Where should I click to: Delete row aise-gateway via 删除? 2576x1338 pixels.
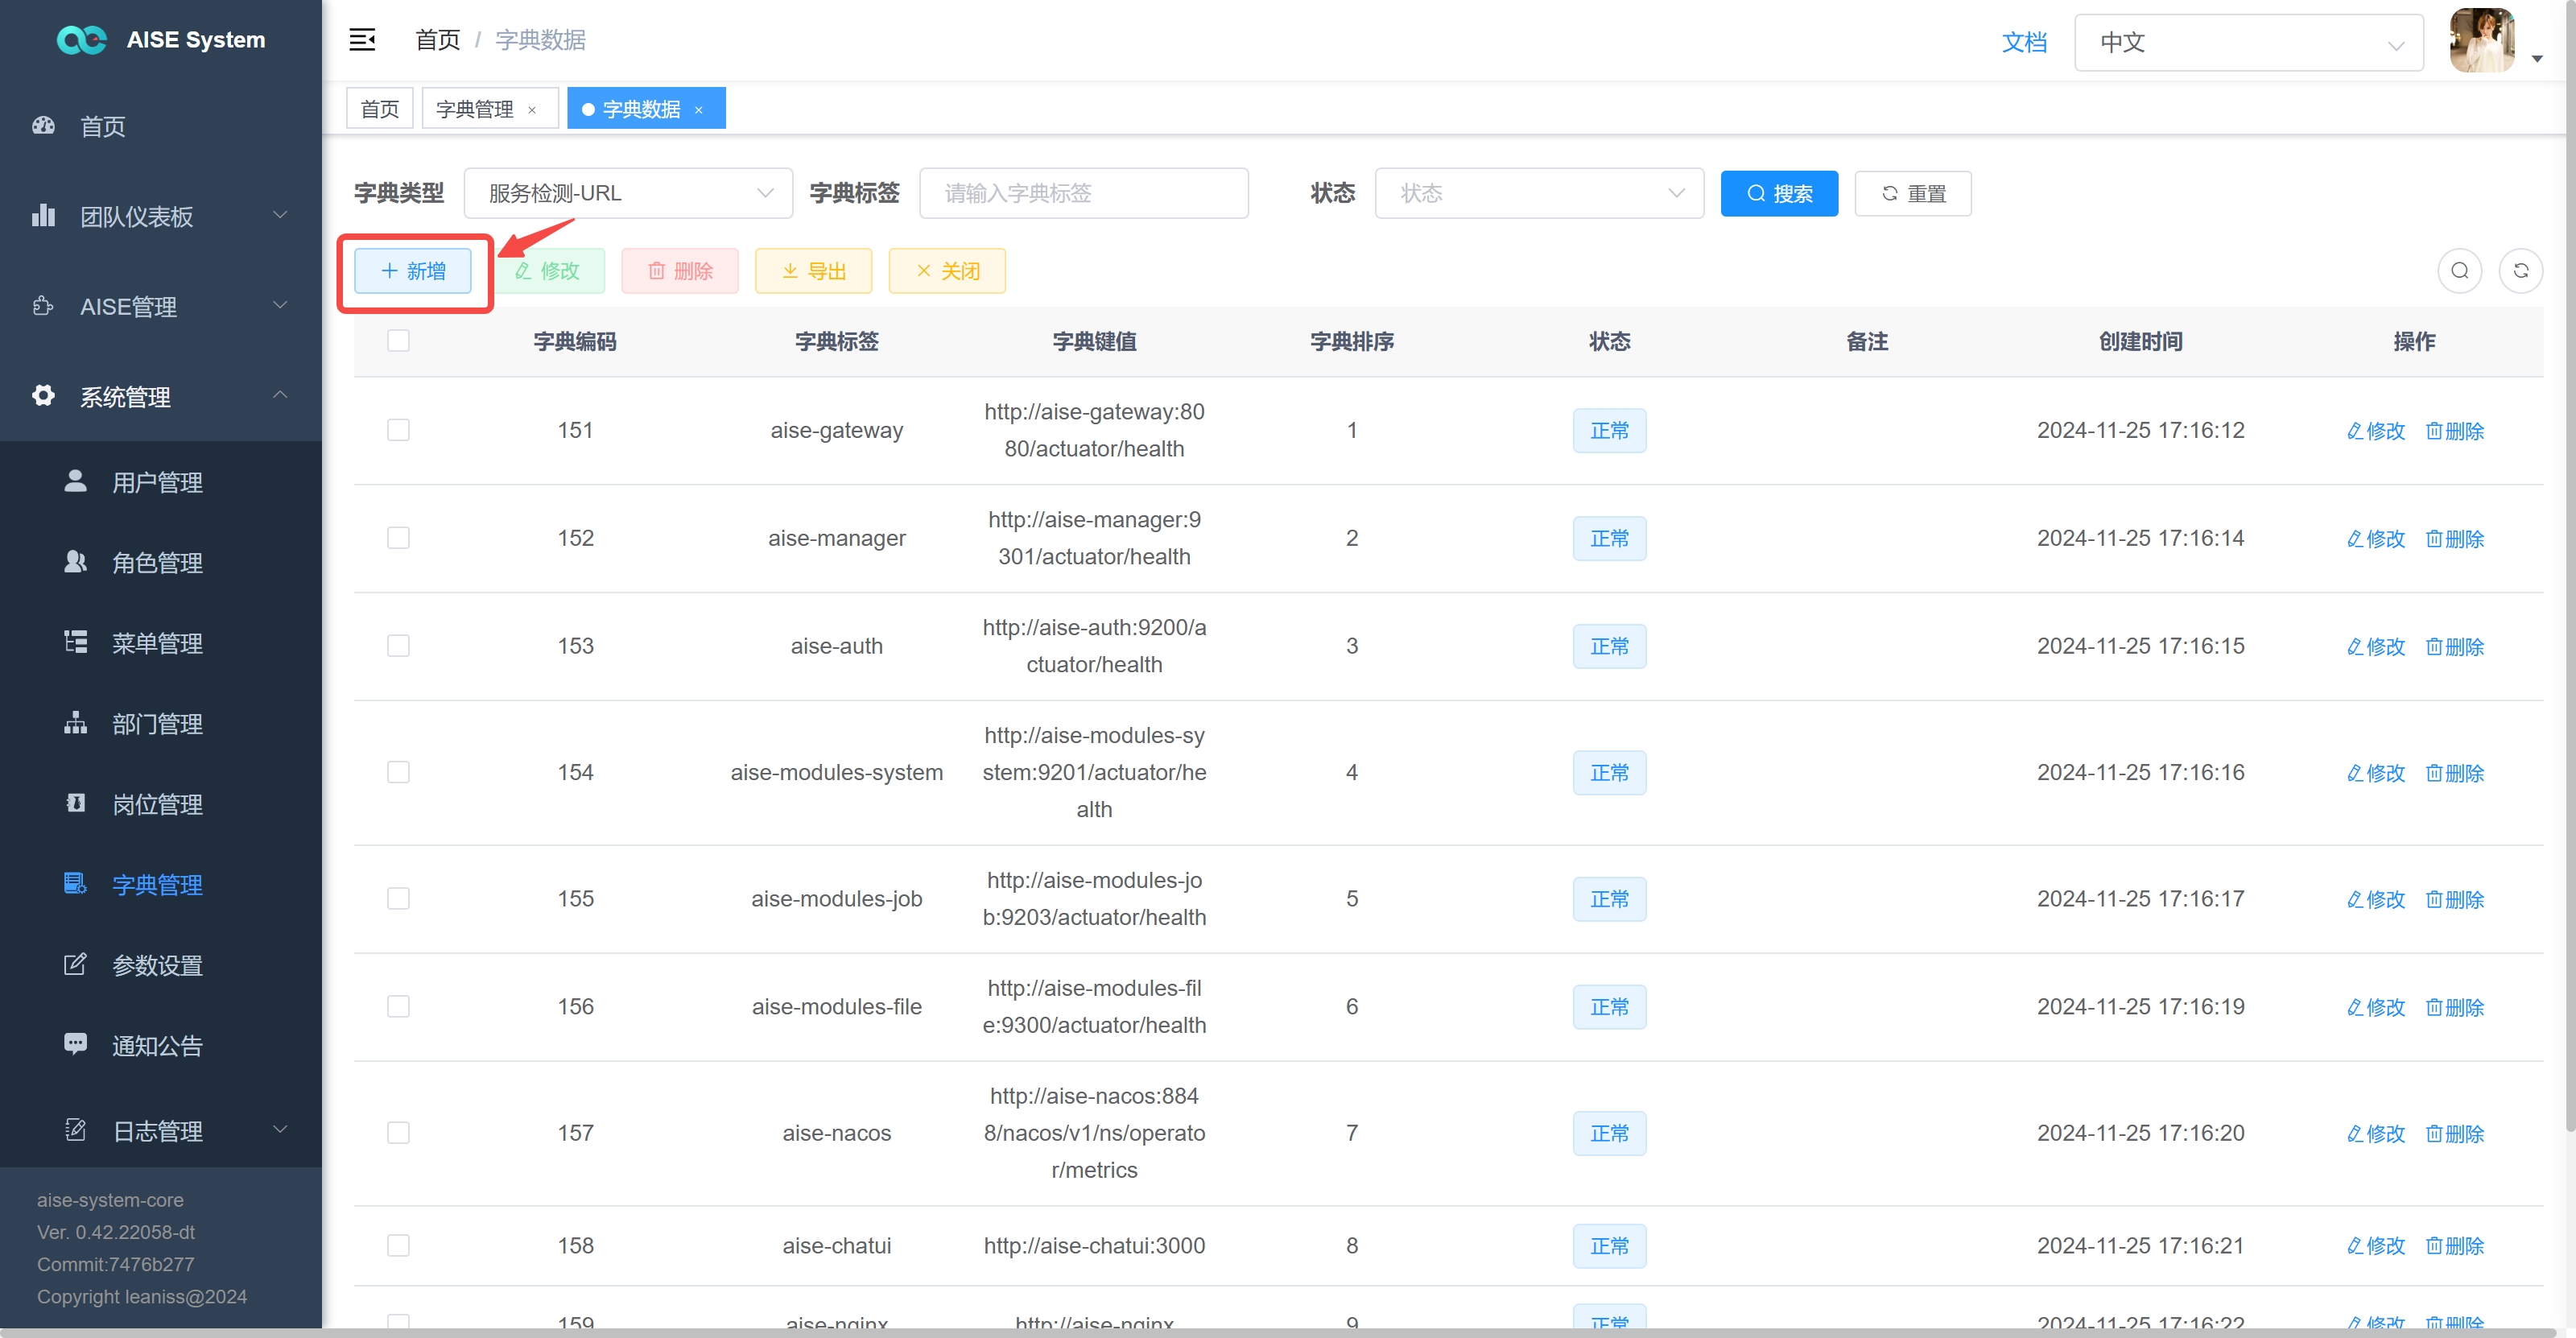click(2455, 431)
